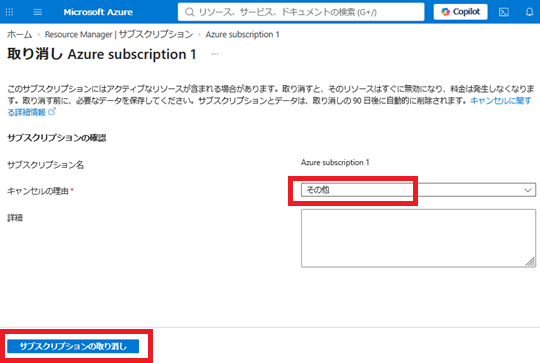540x363 pixels.
Task: Open the notifications bell
Action: click(530, 12)
